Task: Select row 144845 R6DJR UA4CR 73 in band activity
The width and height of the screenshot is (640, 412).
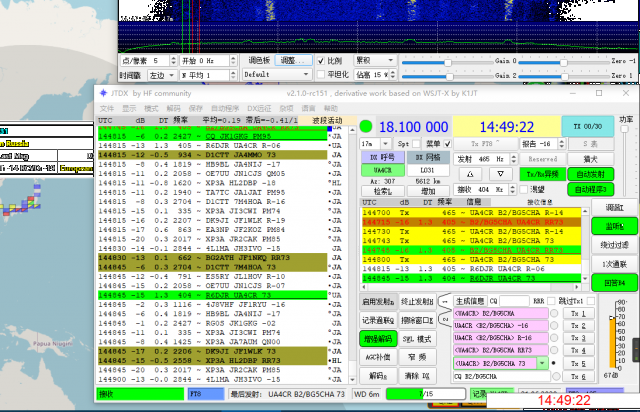Action: click(213, 295)
